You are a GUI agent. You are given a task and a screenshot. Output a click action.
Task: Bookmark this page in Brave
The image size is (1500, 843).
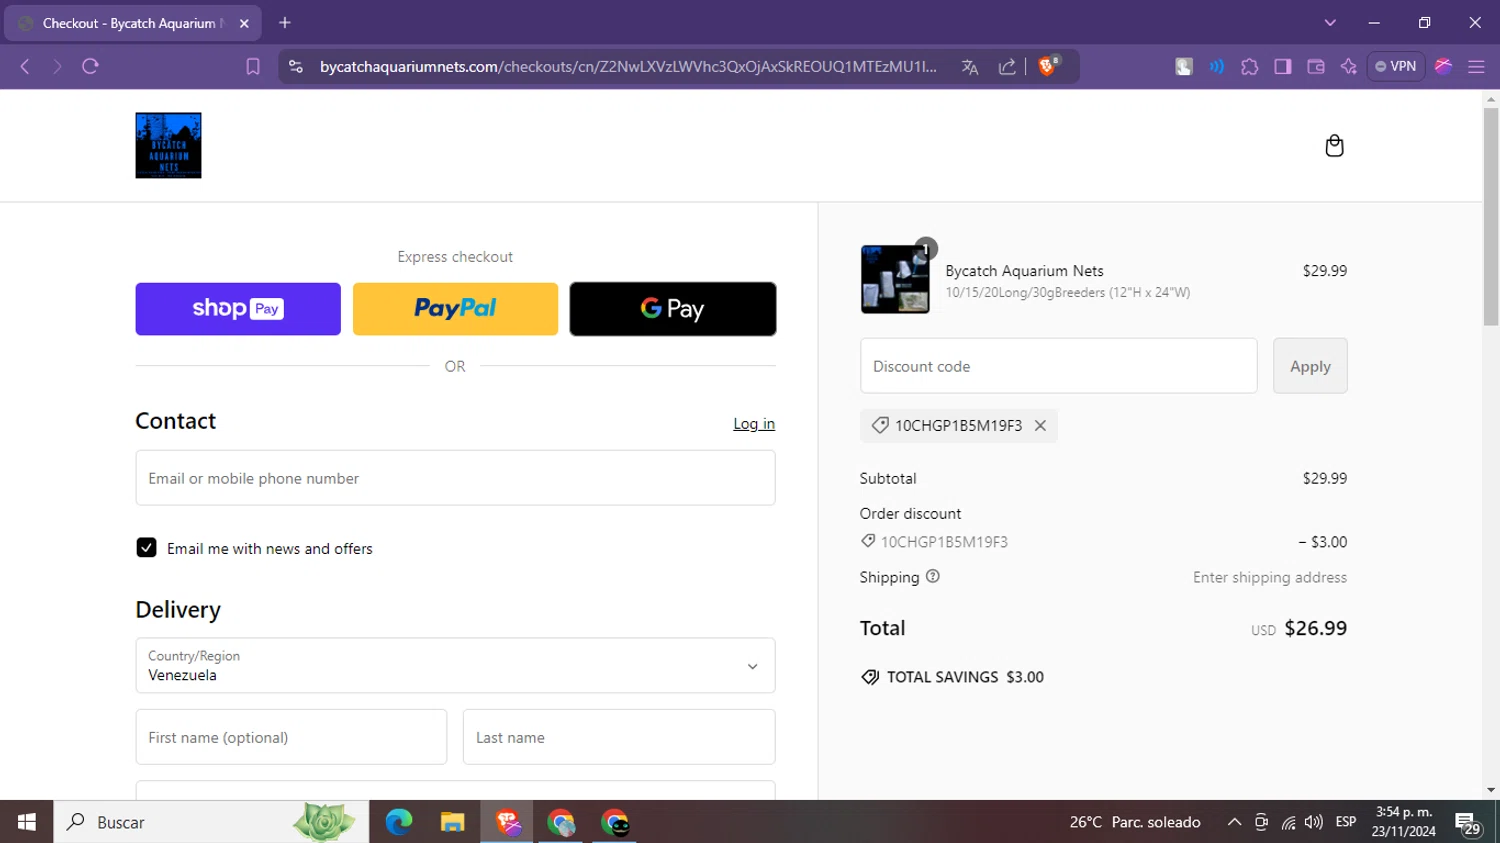point(253,66)
